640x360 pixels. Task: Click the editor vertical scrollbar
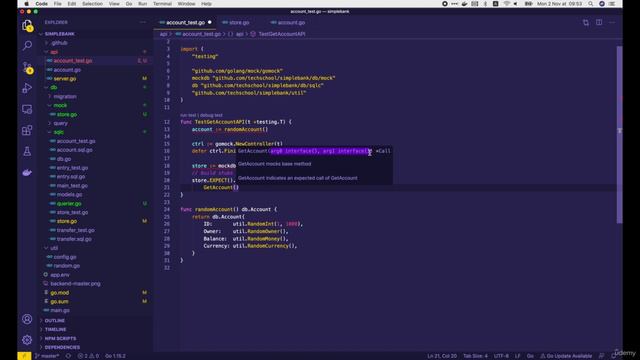(620, 135)
